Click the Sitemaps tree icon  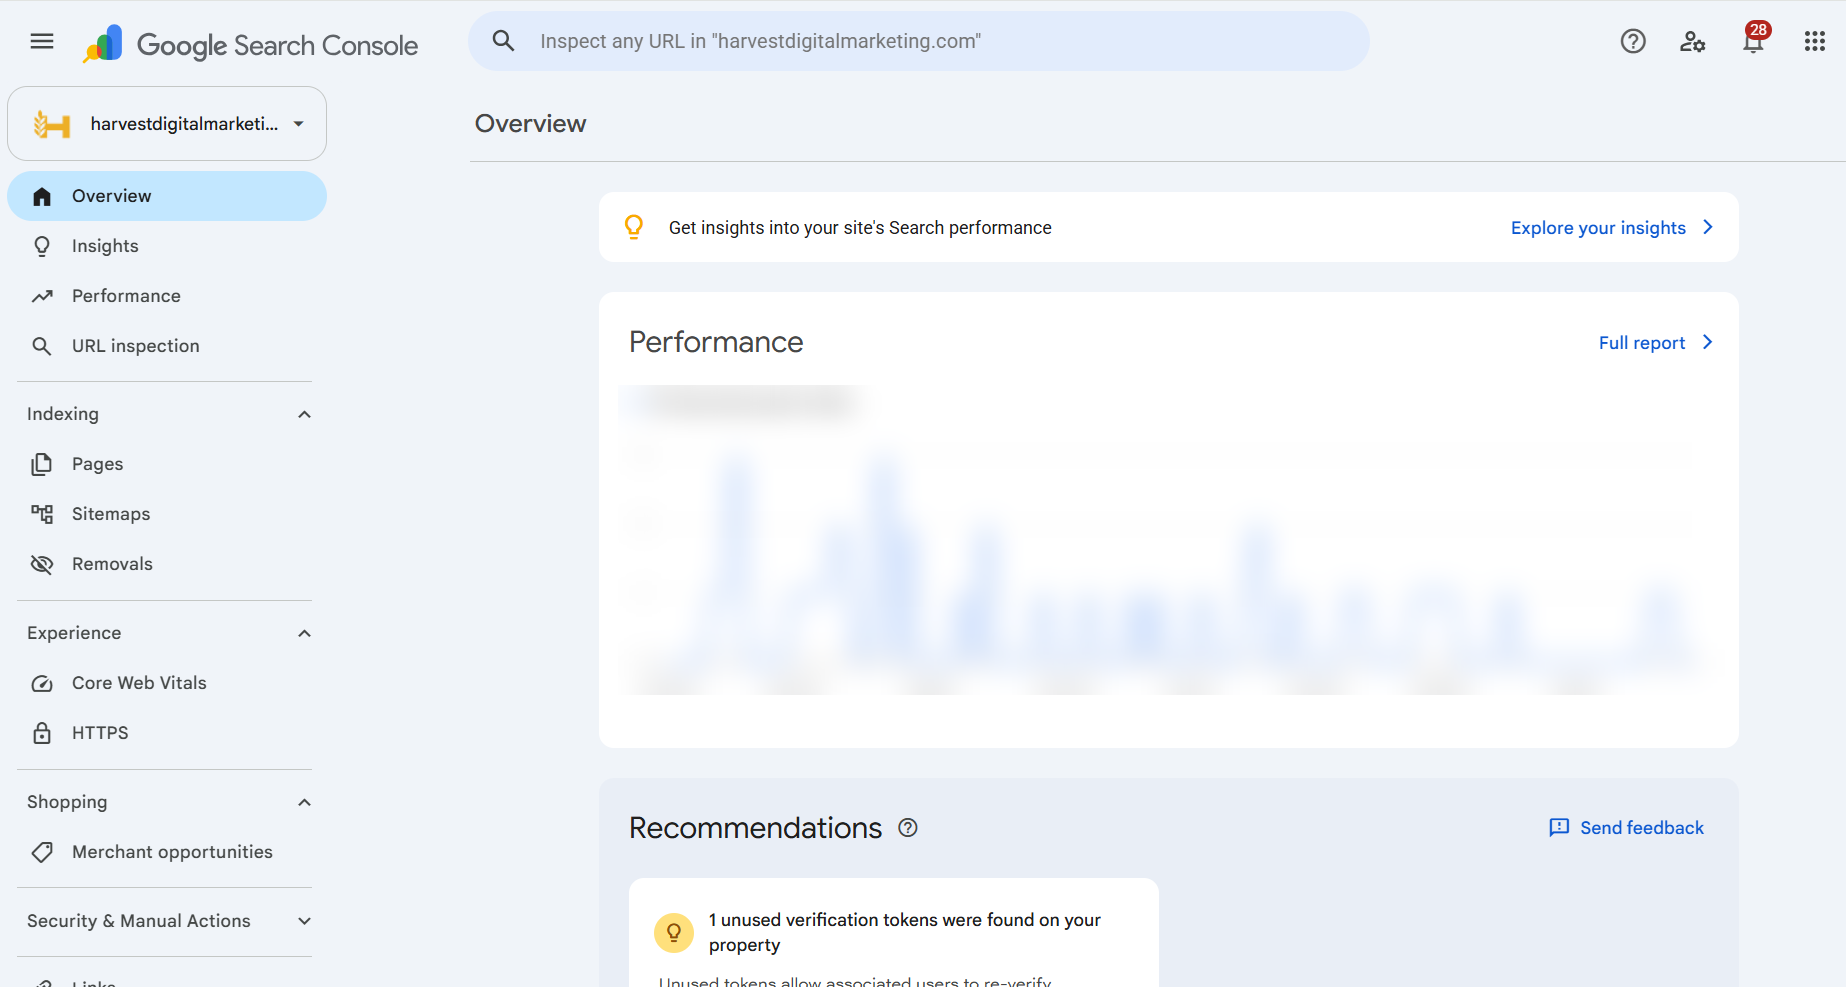click(x=42, y=514)
